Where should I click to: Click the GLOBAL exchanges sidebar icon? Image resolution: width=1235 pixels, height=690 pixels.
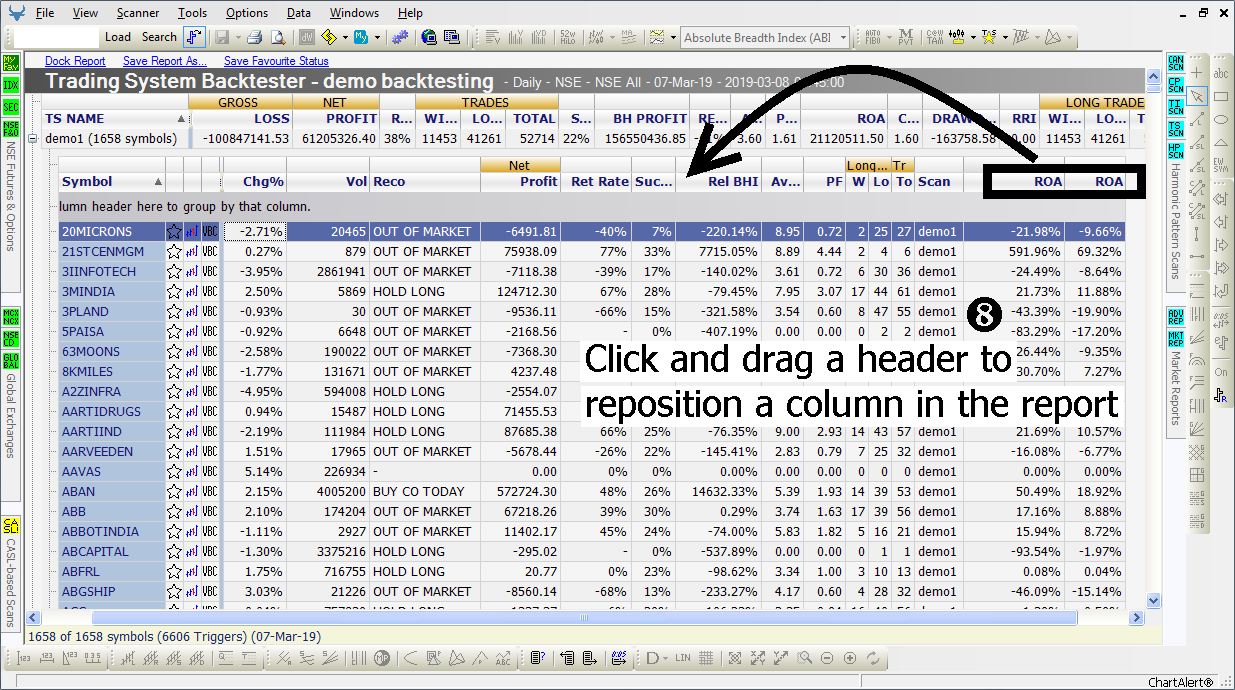(x=11, y=360)
